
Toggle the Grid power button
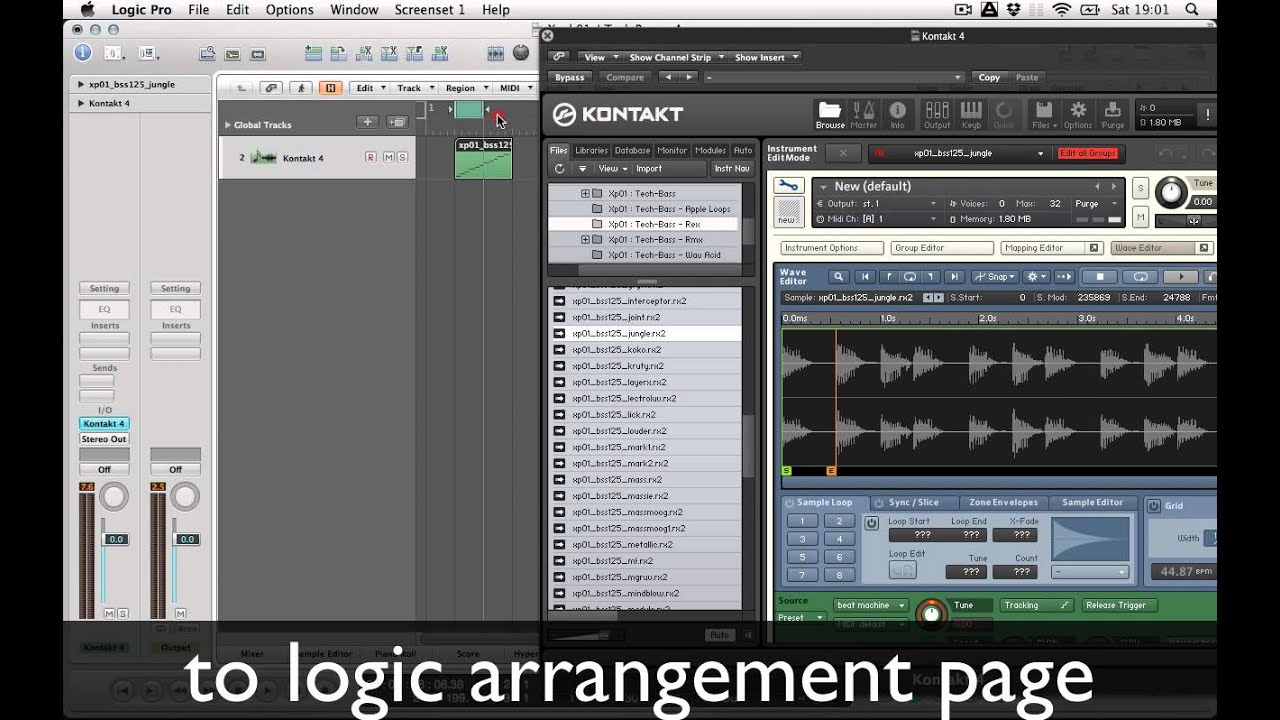[x=1153, y=506]
